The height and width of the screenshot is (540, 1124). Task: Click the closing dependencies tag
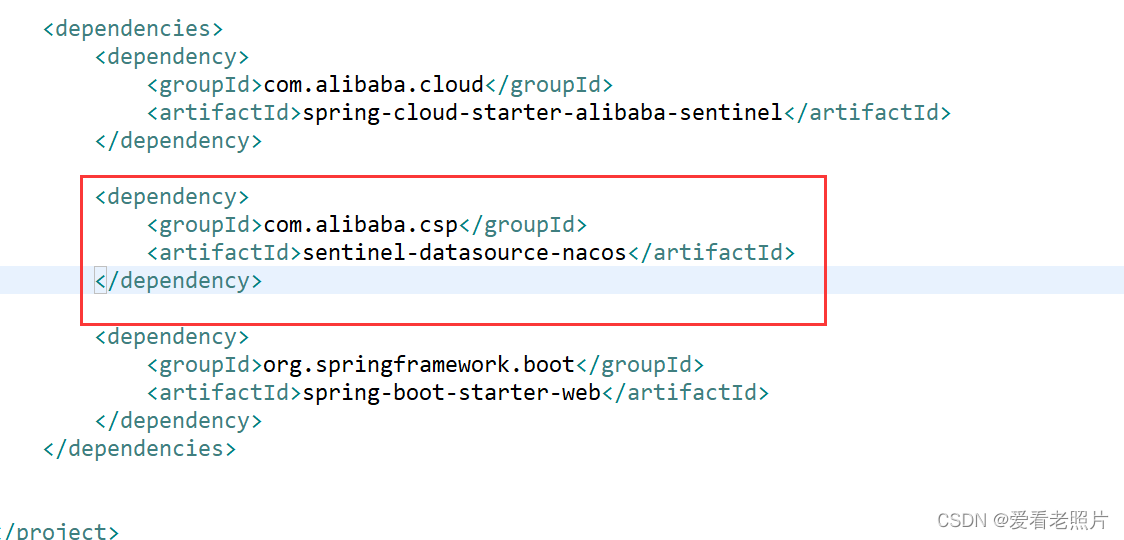coord(139,449)
